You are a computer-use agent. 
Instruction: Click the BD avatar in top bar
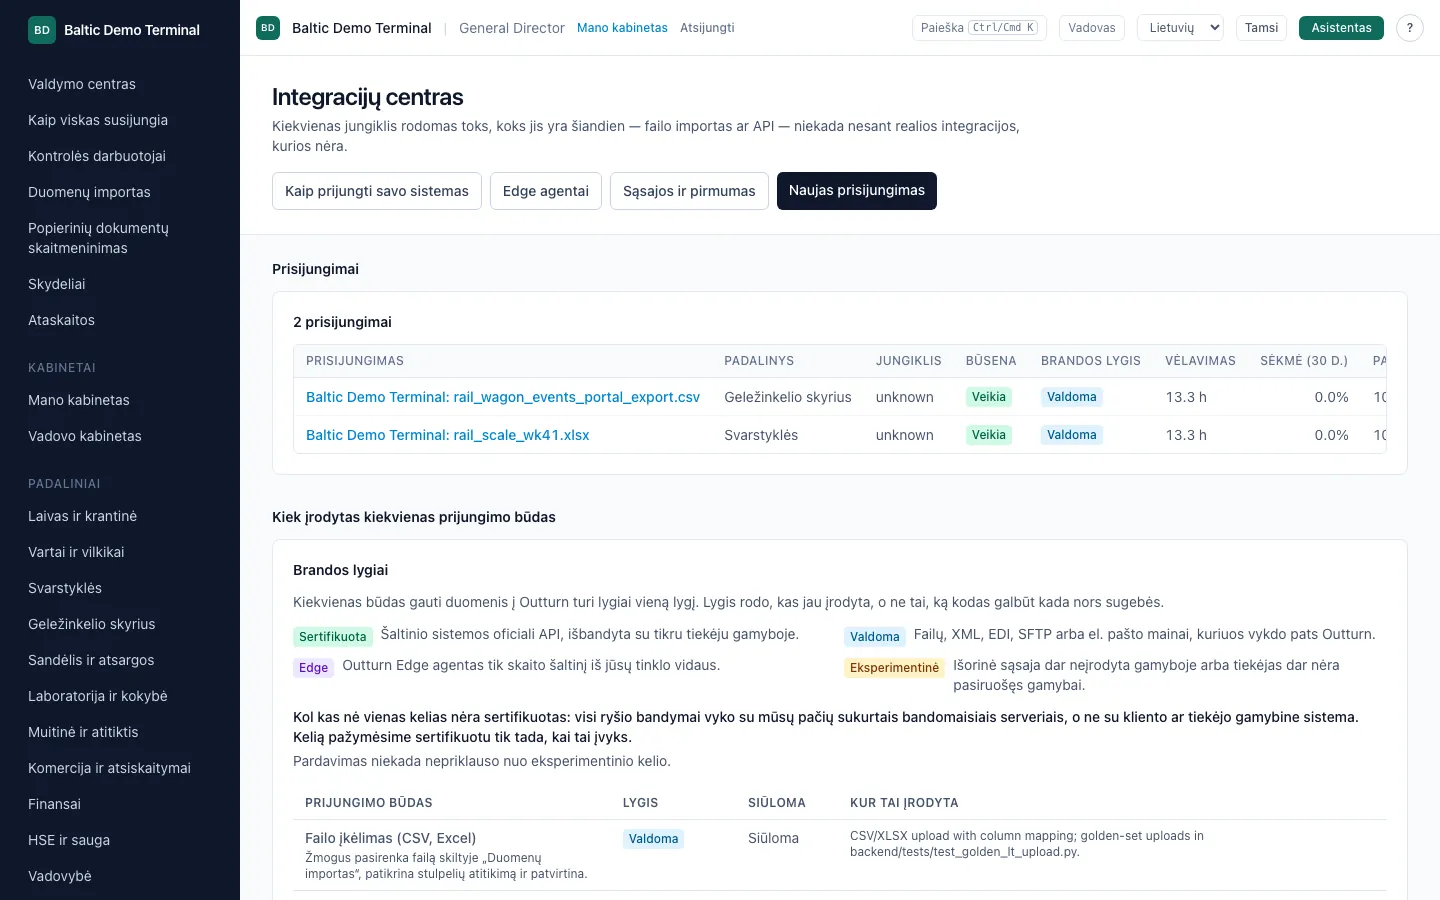[x=268, y=28]
